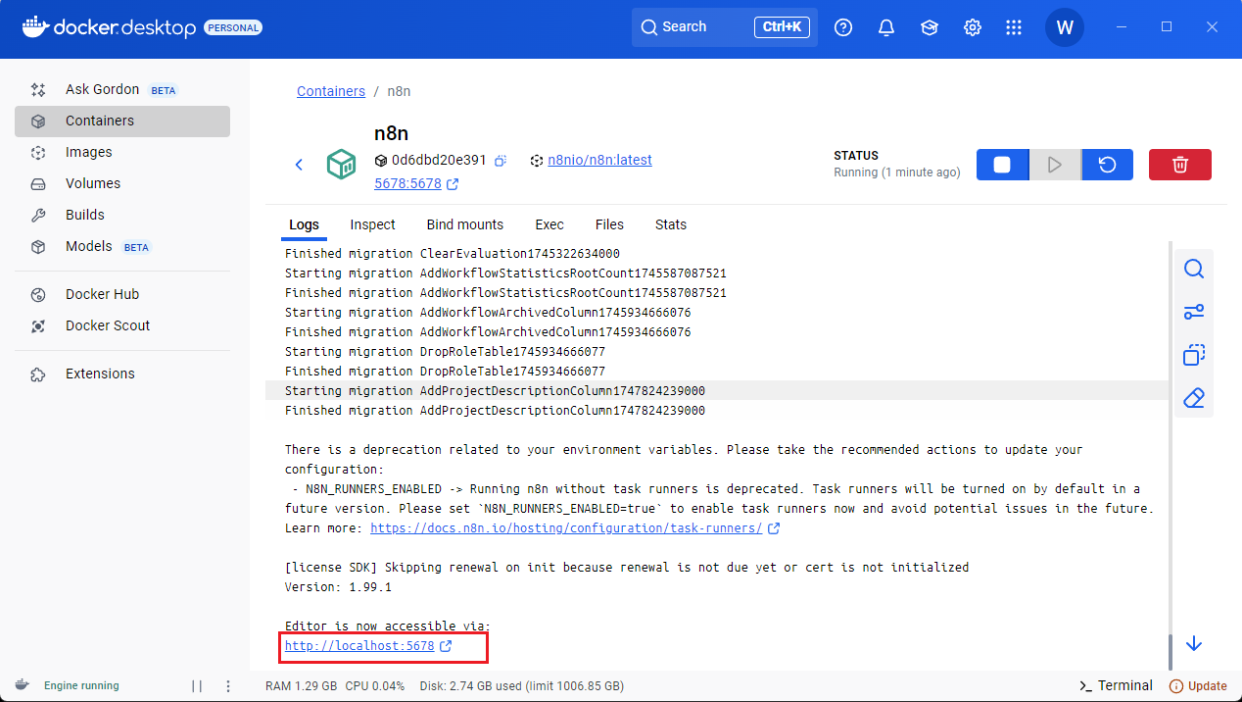Clear the logs with eraser icon
1242x702 pixels.
(1193, 398)
